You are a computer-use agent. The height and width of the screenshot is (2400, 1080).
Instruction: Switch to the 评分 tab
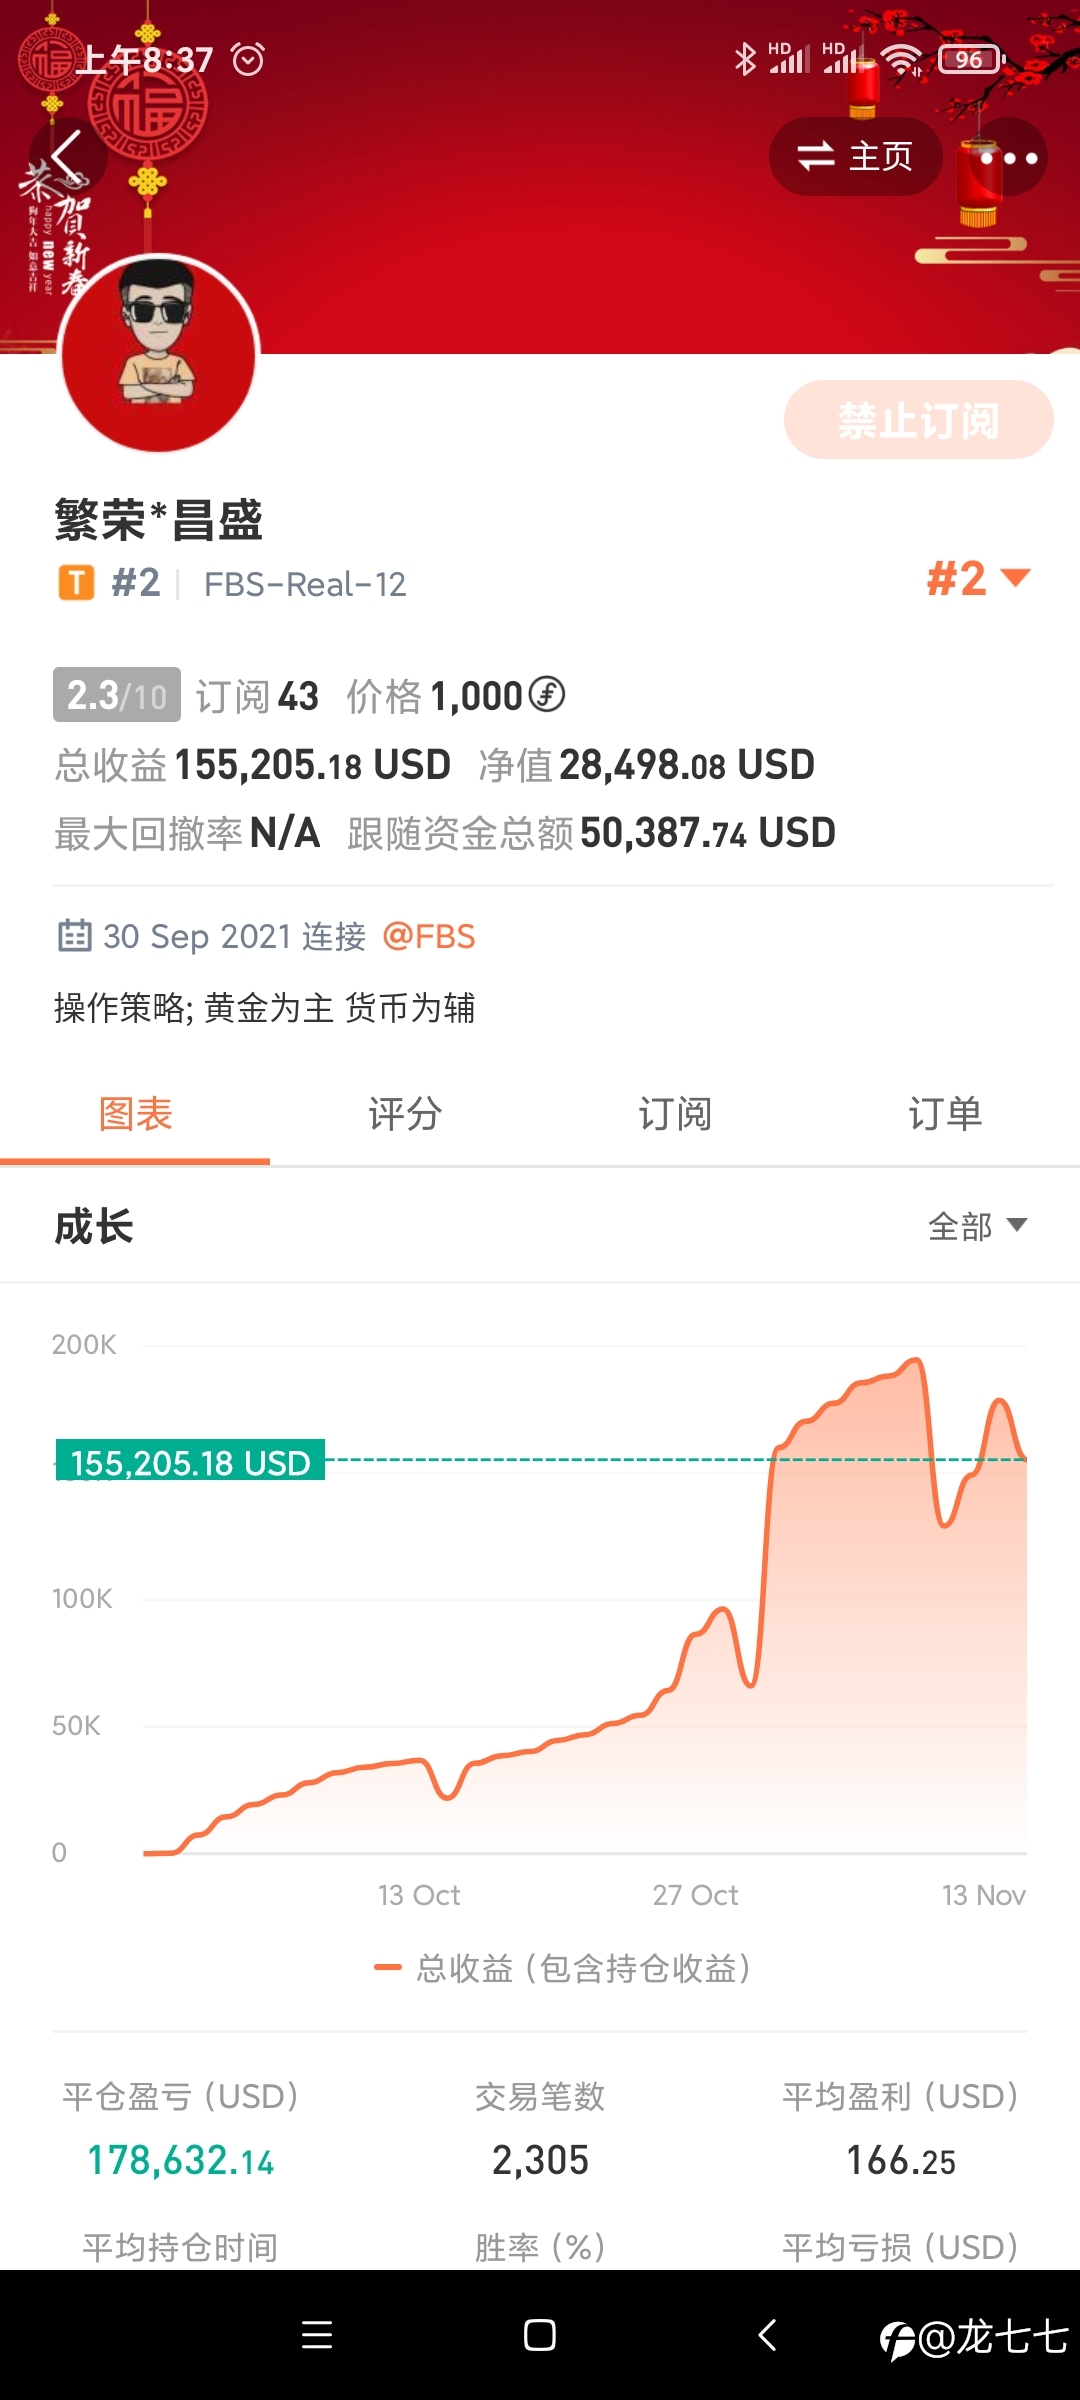click(405, 1114)
